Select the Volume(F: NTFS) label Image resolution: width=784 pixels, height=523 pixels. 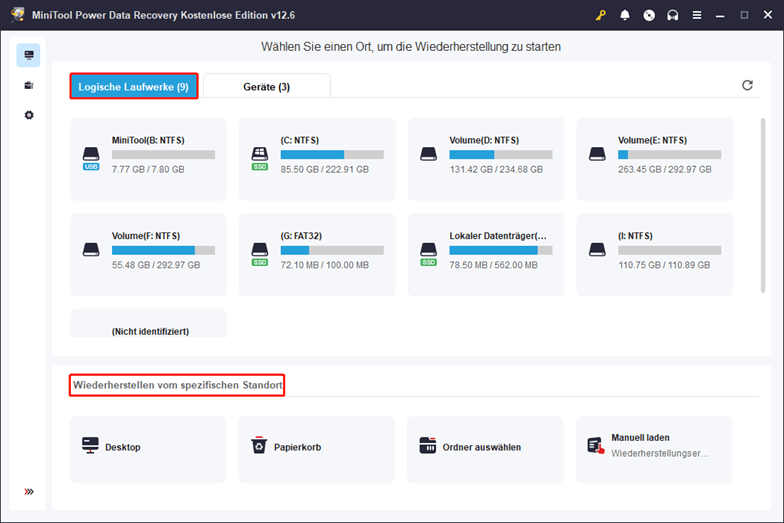coord(146,236)
